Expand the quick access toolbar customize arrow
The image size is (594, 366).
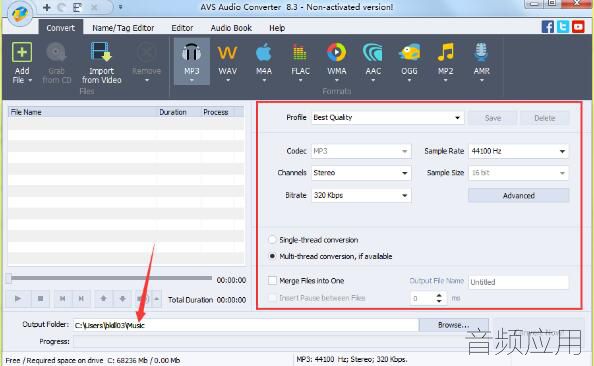(x=120, y=7)
